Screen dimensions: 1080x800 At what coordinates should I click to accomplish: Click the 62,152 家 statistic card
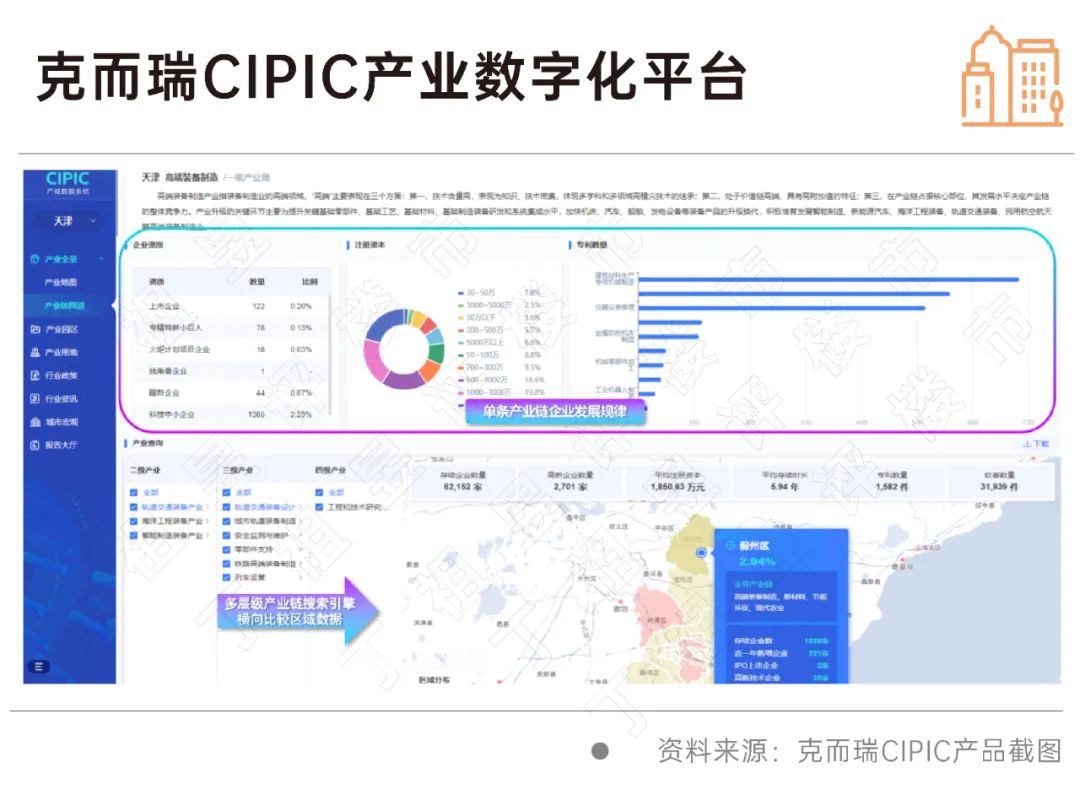(463, 481)
